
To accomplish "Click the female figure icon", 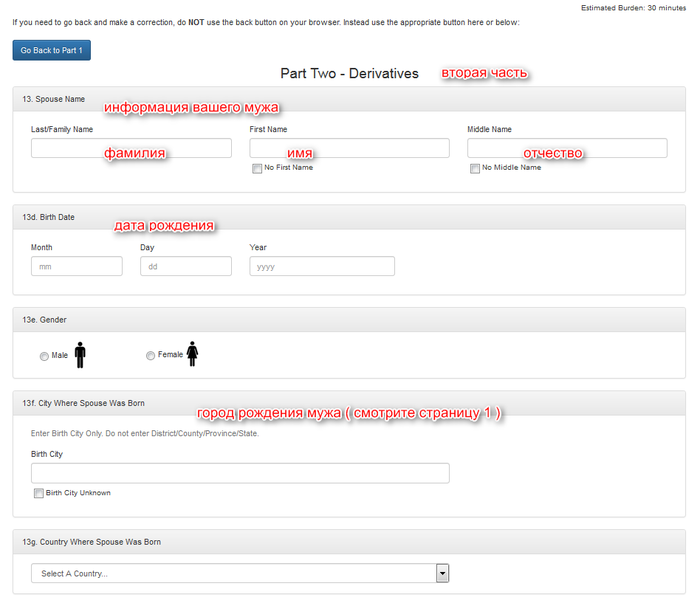I will click(x=192, y=354).
